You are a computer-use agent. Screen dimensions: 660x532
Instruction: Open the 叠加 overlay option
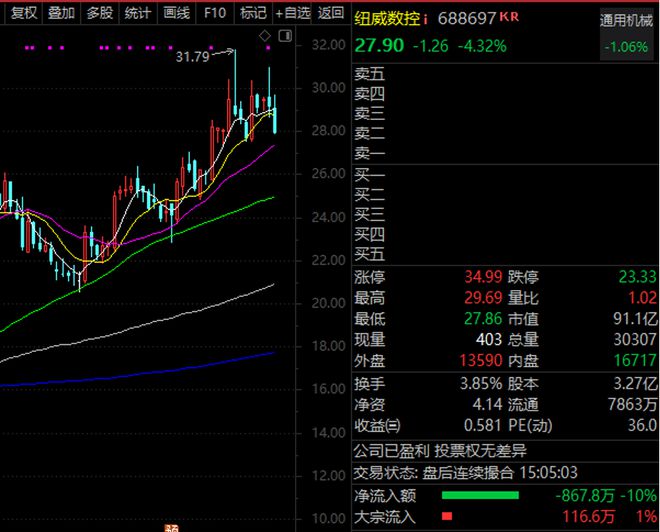61,13
